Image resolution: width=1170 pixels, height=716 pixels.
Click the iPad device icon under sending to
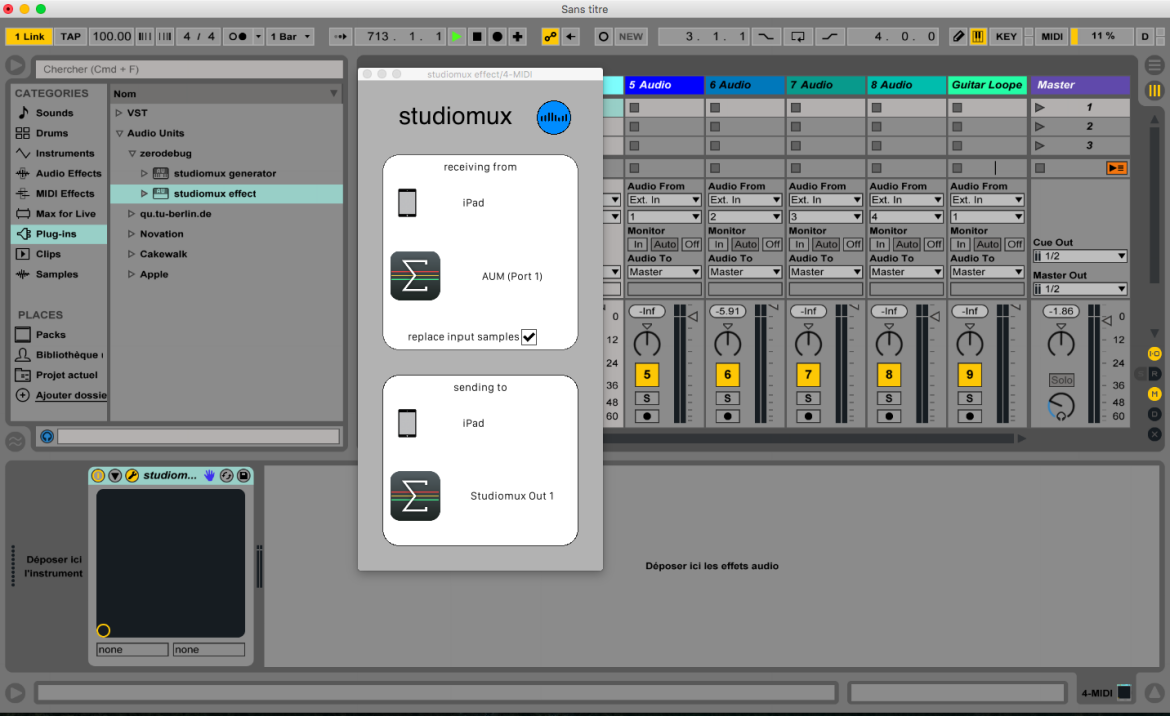[407, 423]
